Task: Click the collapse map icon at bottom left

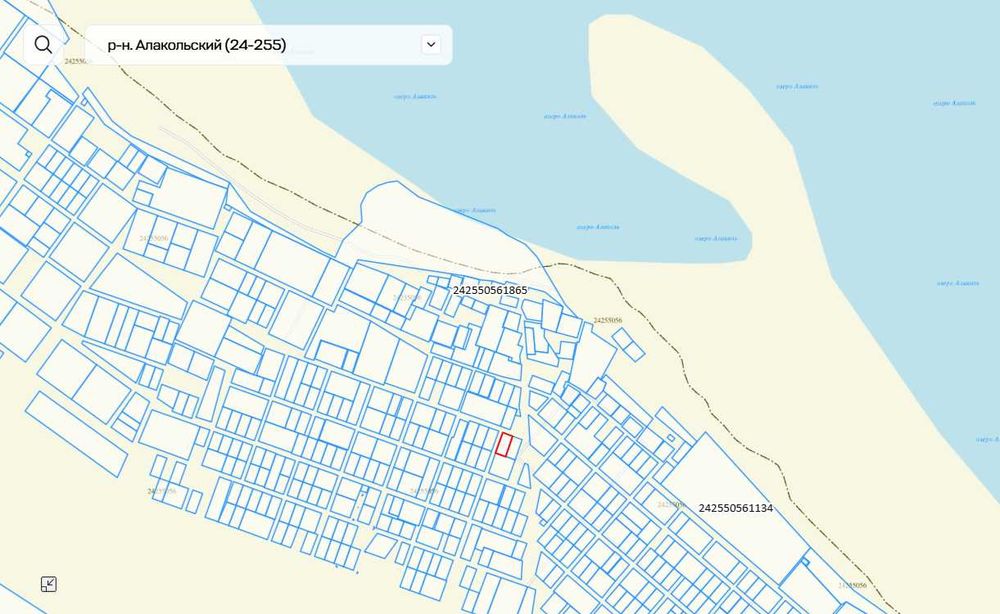Action: [x=48, y=584]
